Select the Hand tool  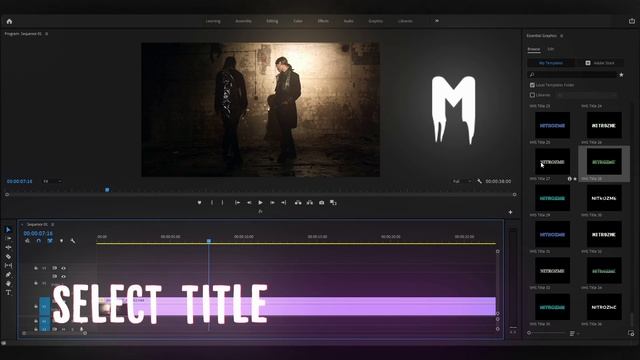(x=8, y=283)
